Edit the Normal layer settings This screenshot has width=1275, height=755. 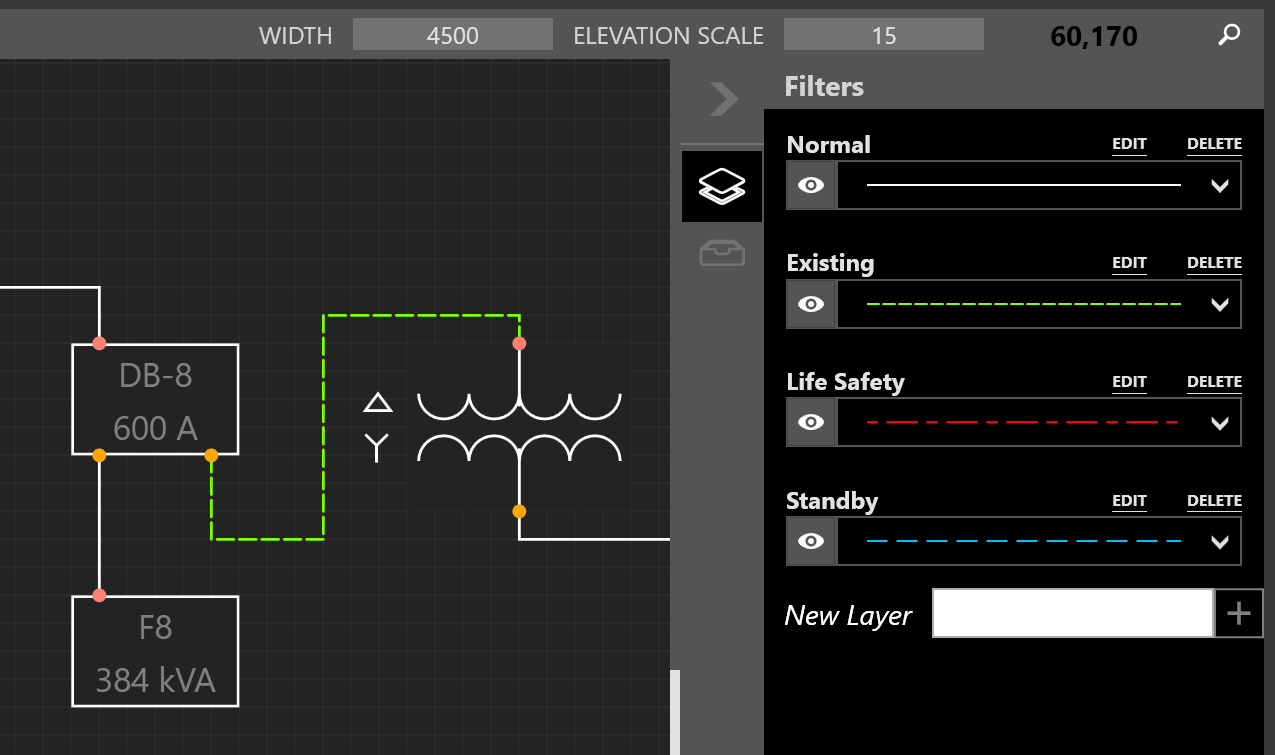1129,143
